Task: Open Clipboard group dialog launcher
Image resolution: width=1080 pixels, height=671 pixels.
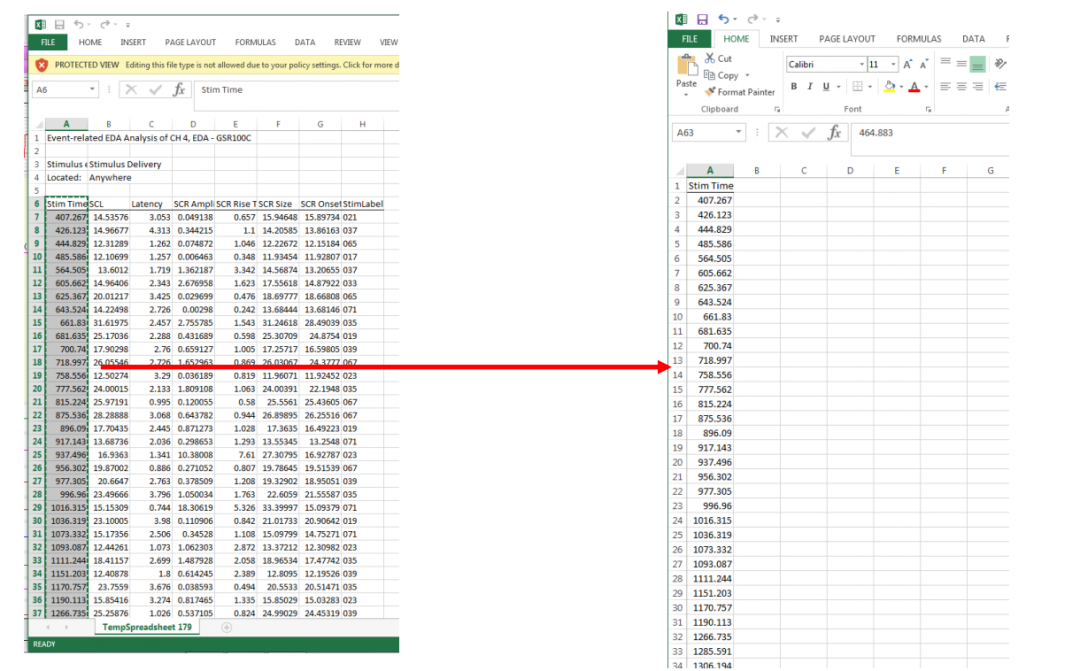Action: [777, 109]
